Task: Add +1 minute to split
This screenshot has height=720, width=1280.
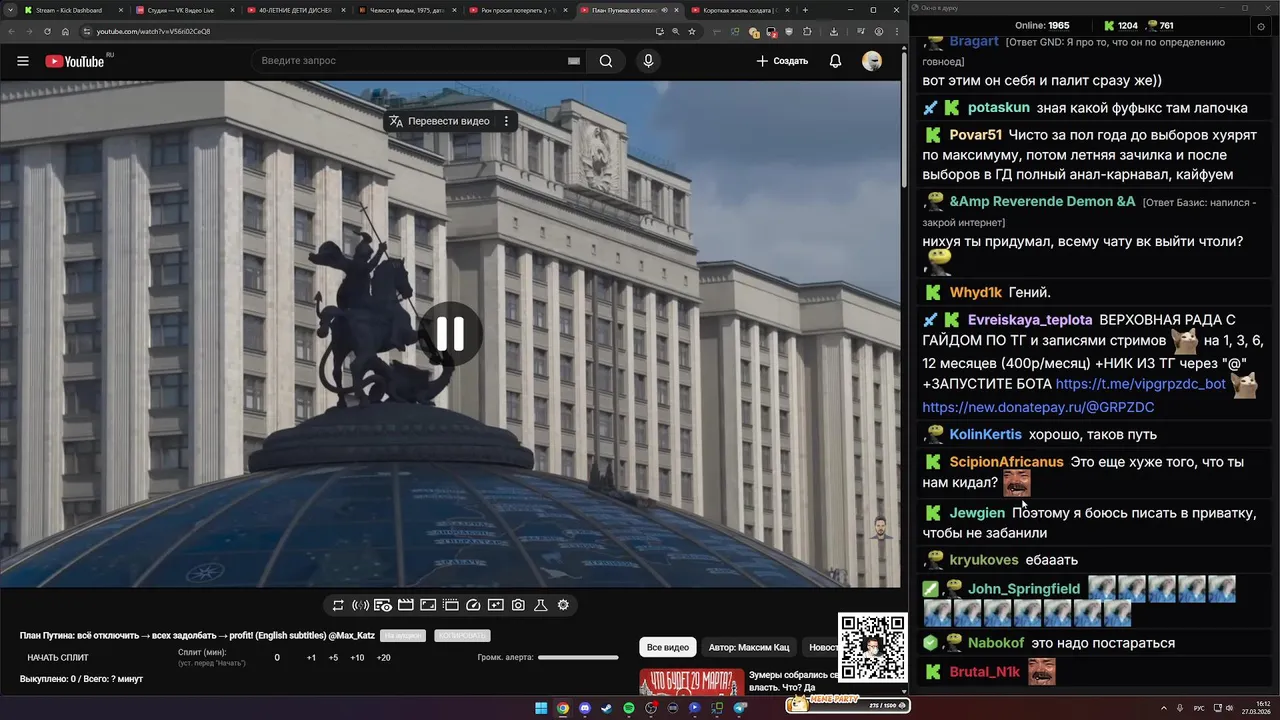Action: [x=311, y=658]
